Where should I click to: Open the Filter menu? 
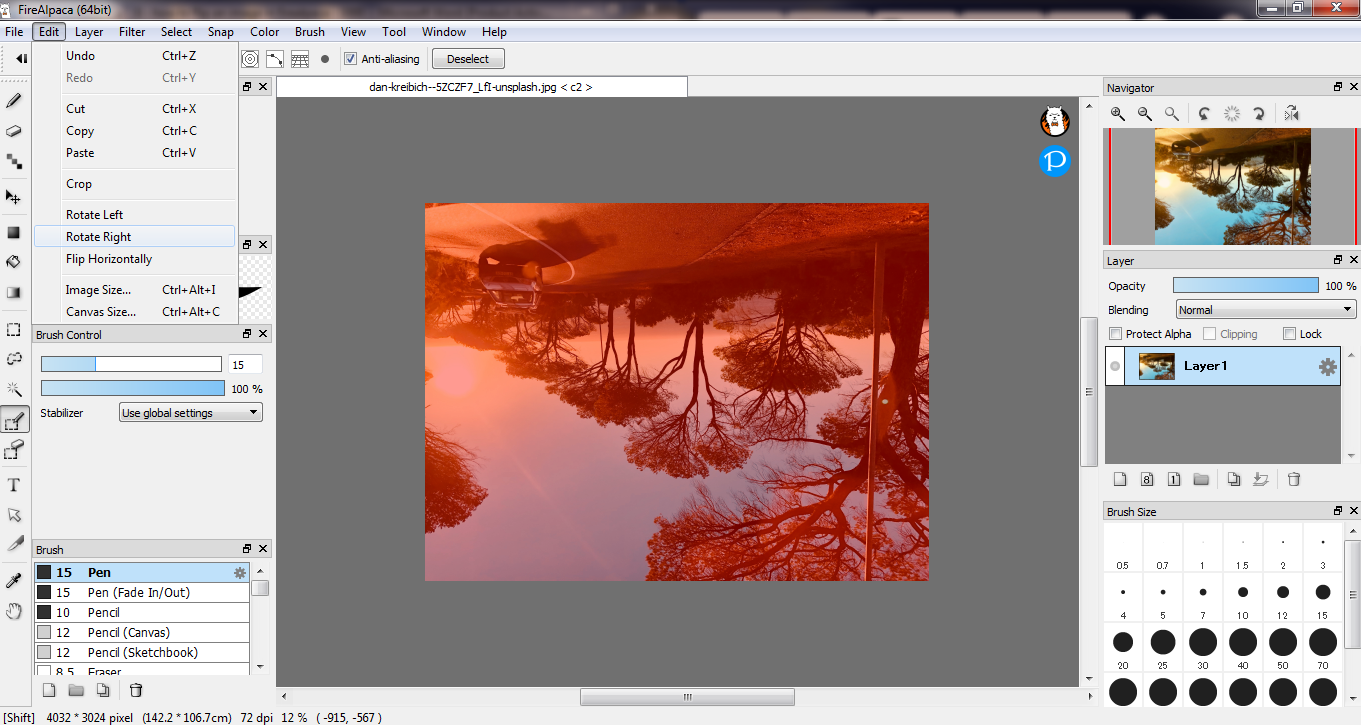click(132, 32)
